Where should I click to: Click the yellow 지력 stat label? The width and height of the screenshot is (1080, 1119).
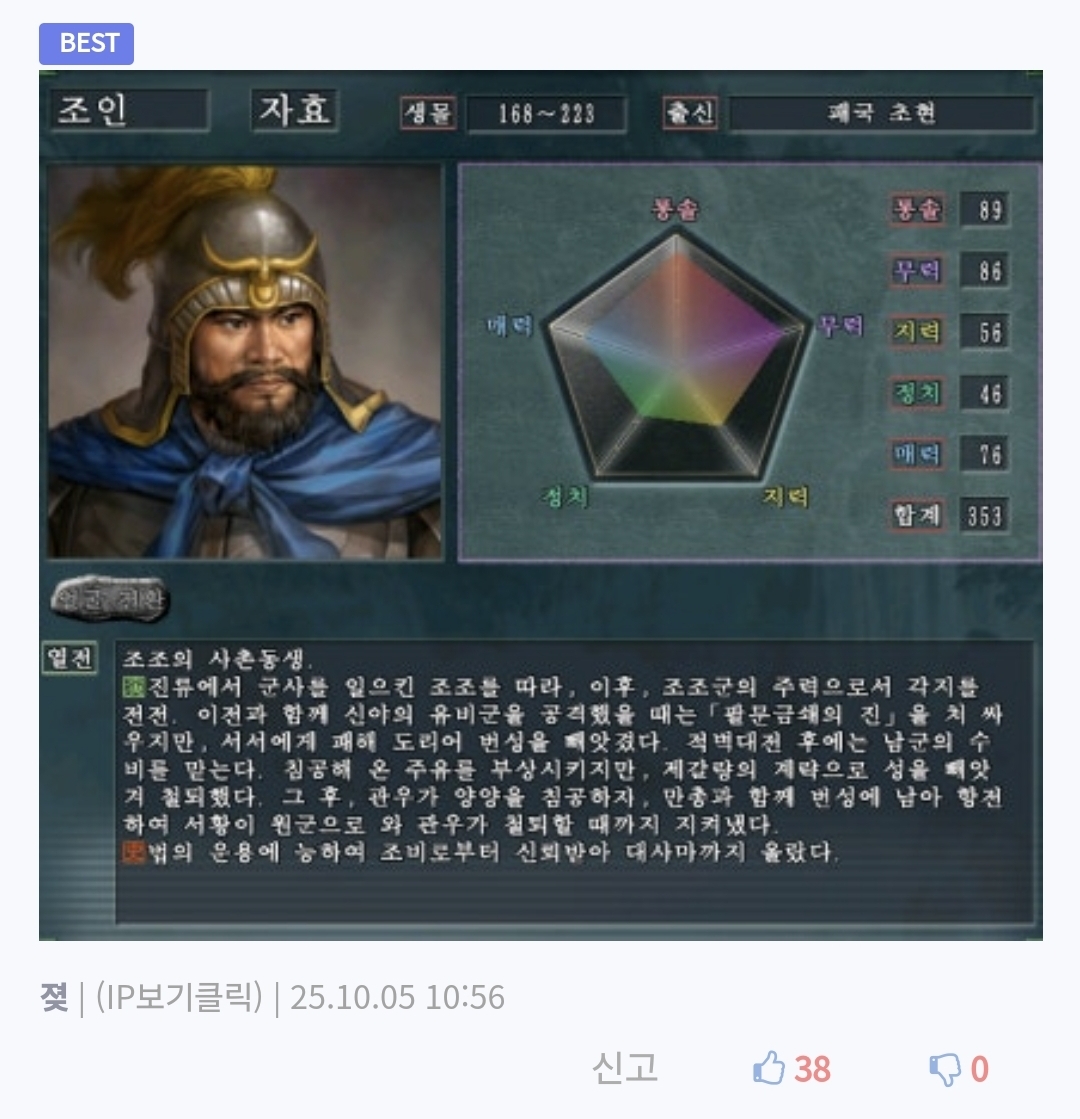(917, 332)
